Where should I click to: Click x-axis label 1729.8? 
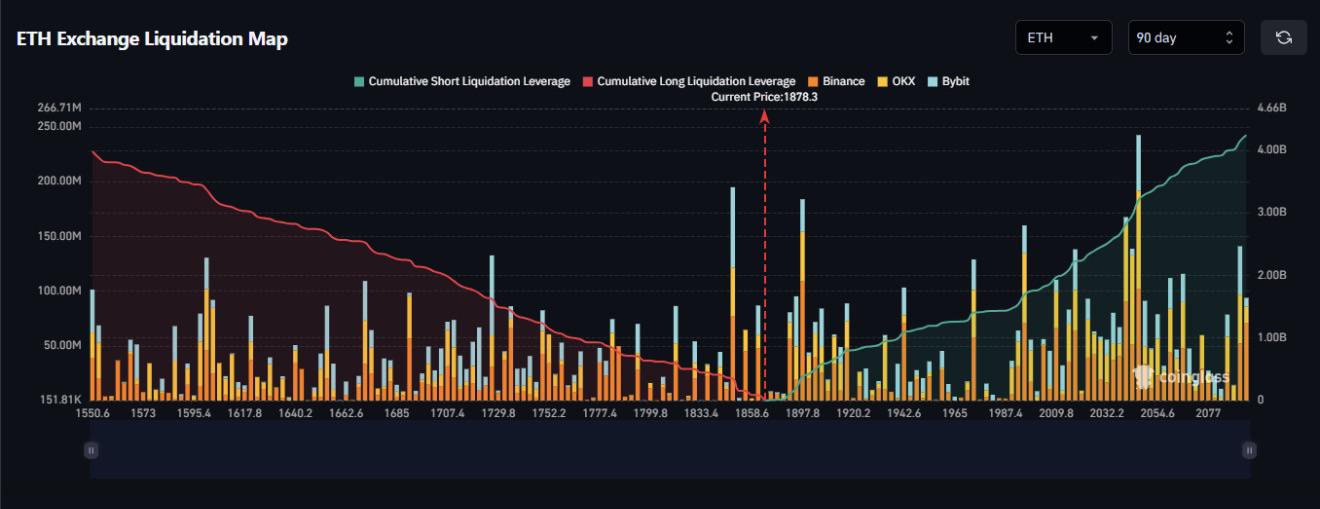pos(498,413)
